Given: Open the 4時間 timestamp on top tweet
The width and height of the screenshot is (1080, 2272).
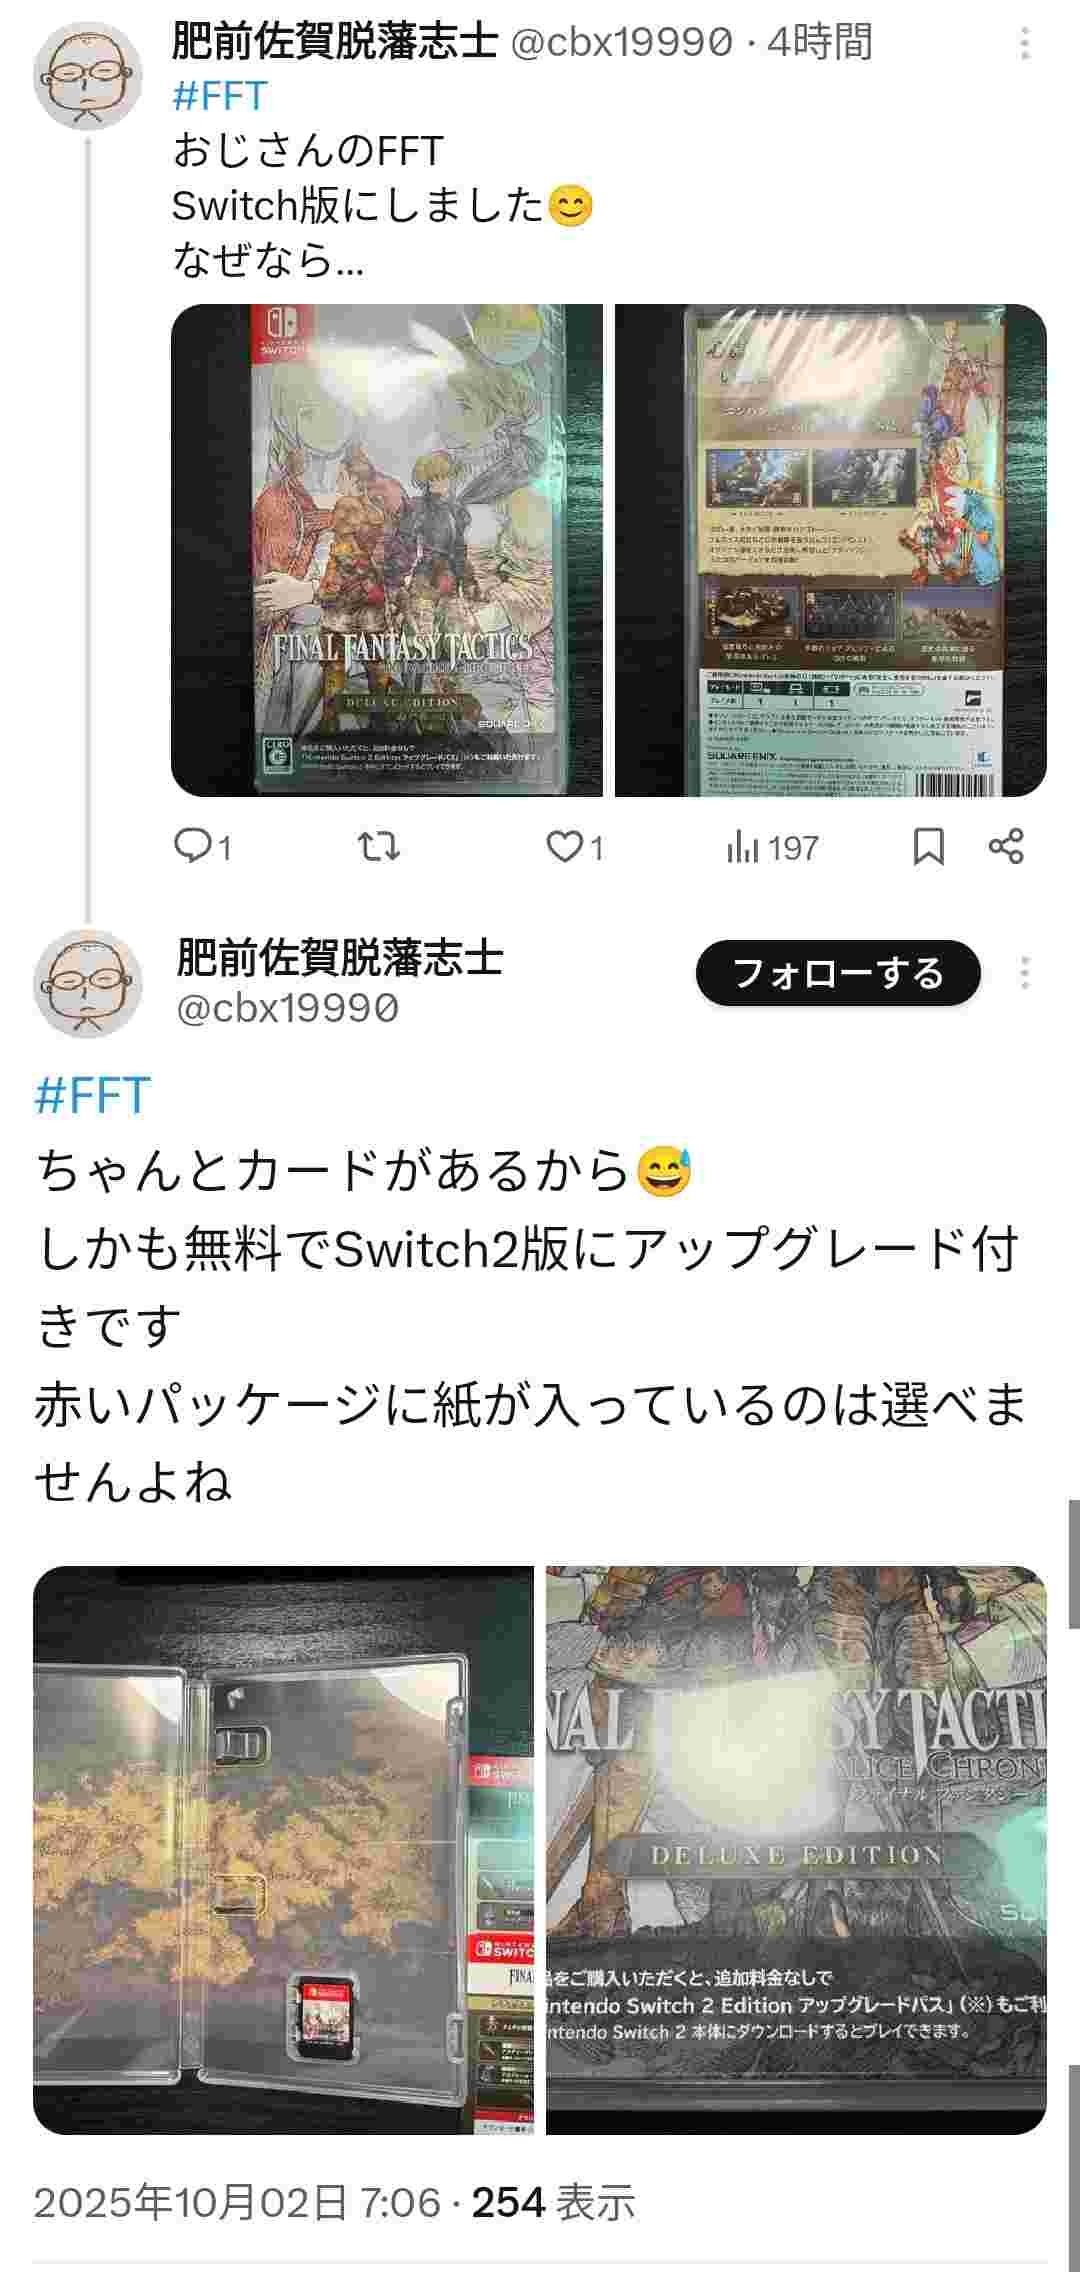Looking at the screenshot, I should pos(821,42).
